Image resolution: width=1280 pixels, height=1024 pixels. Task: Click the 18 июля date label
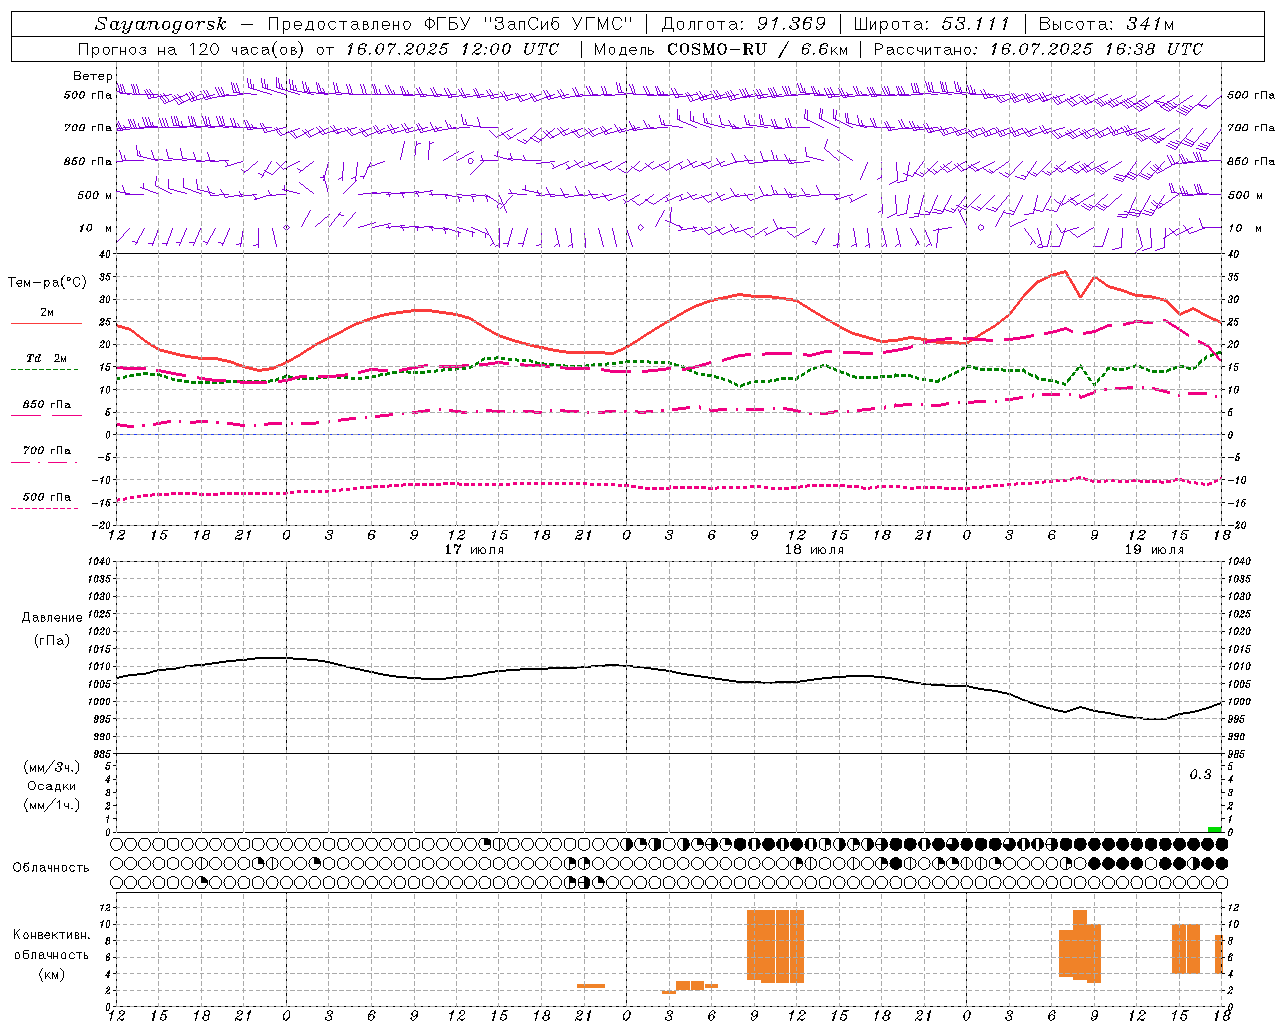[x=814, y=550]
